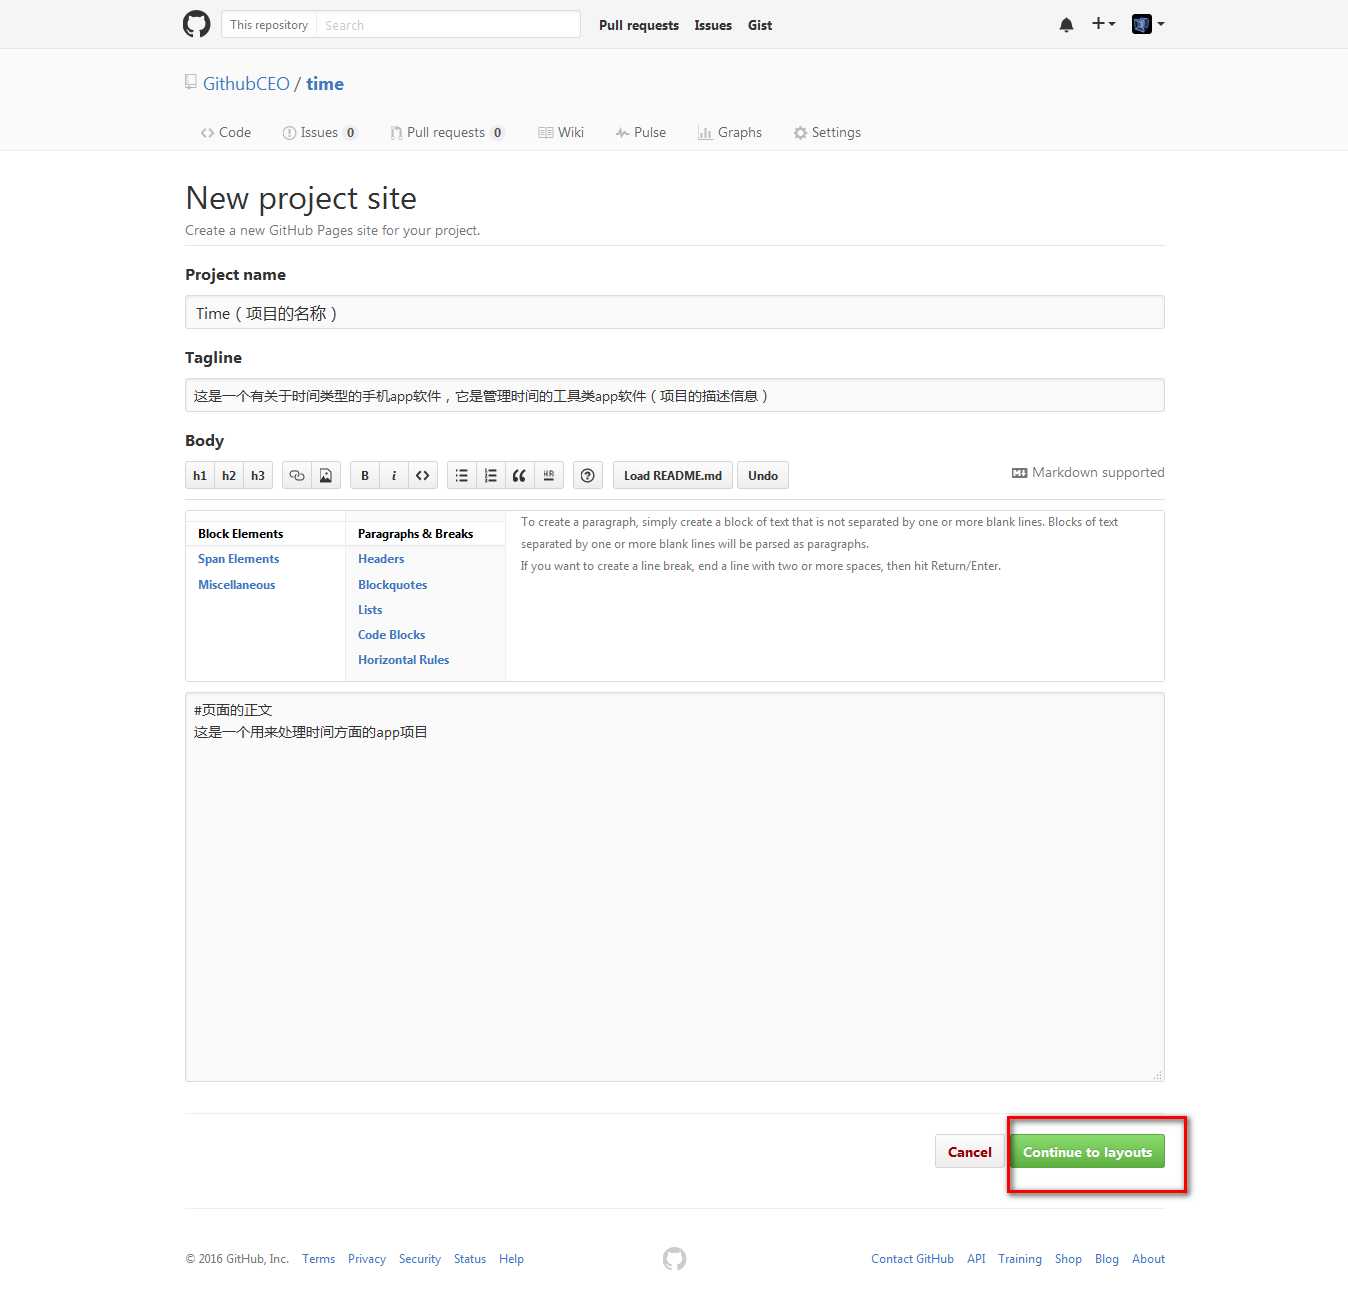Open Terms footer link
The width and height of the screenshot is (1348, 1306).
[319, 1259]
